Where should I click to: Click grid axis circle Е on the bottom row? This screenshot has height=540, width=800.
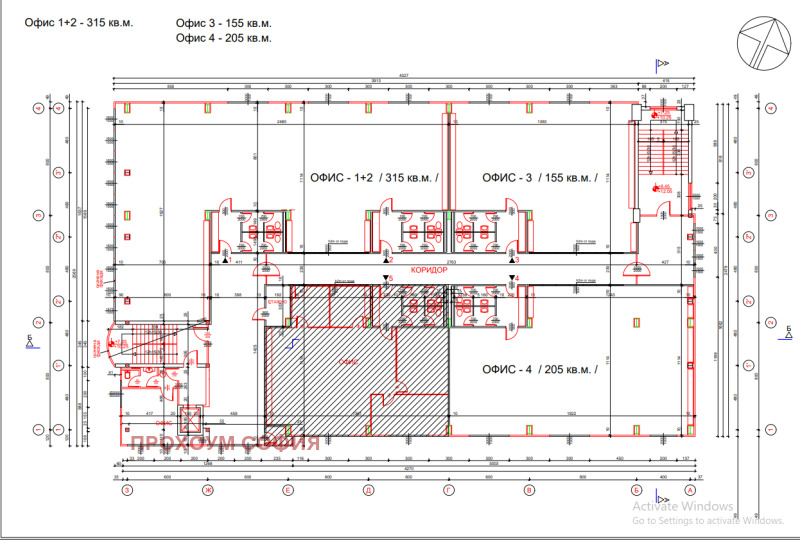coord(287,491)
